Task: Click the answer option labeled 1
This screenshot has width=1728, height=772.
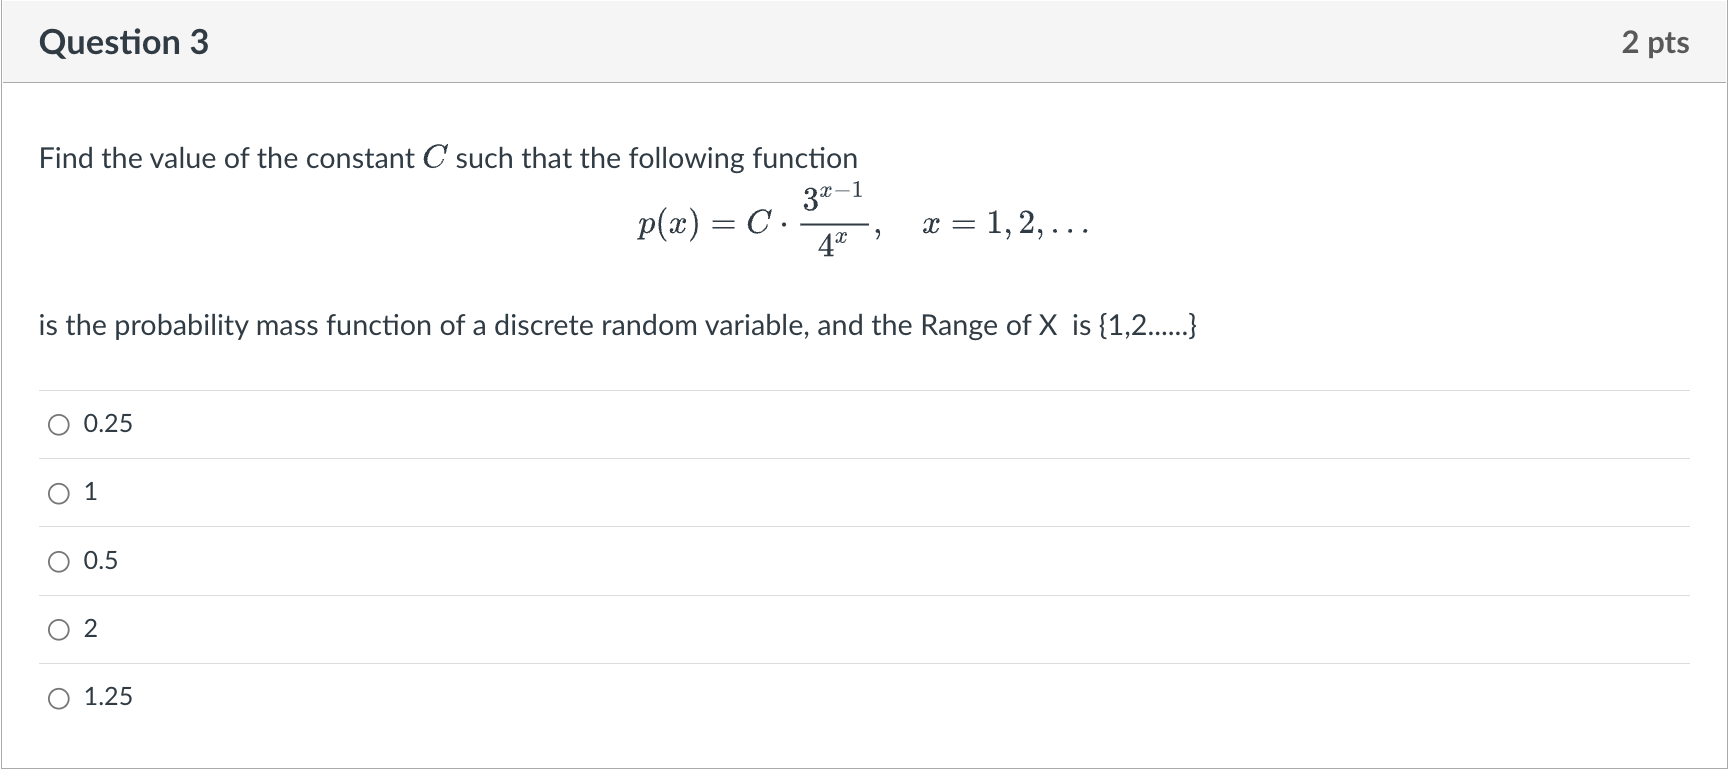Action: pos(91,492)
